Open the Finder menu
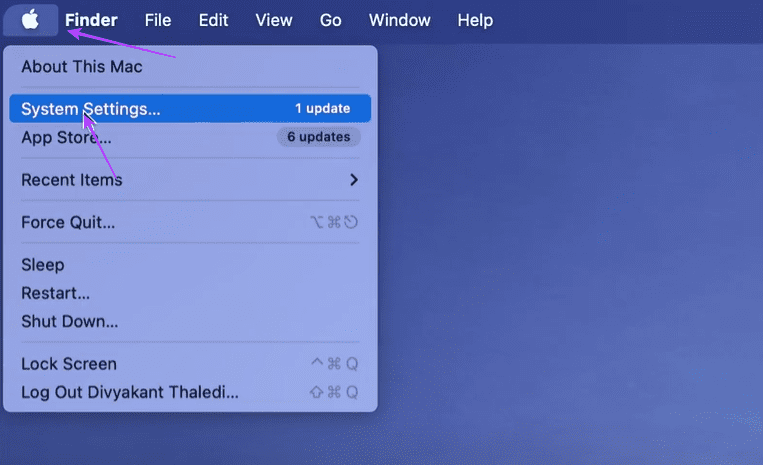Viewport: 763px width, 465px height. click(91, 20)
